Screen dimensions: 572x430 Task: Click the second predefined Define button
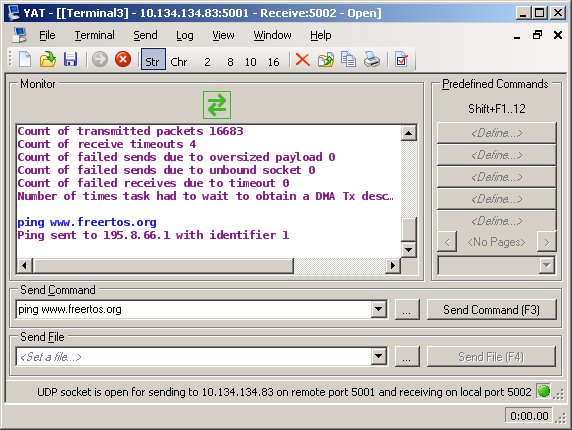[496, 155]
